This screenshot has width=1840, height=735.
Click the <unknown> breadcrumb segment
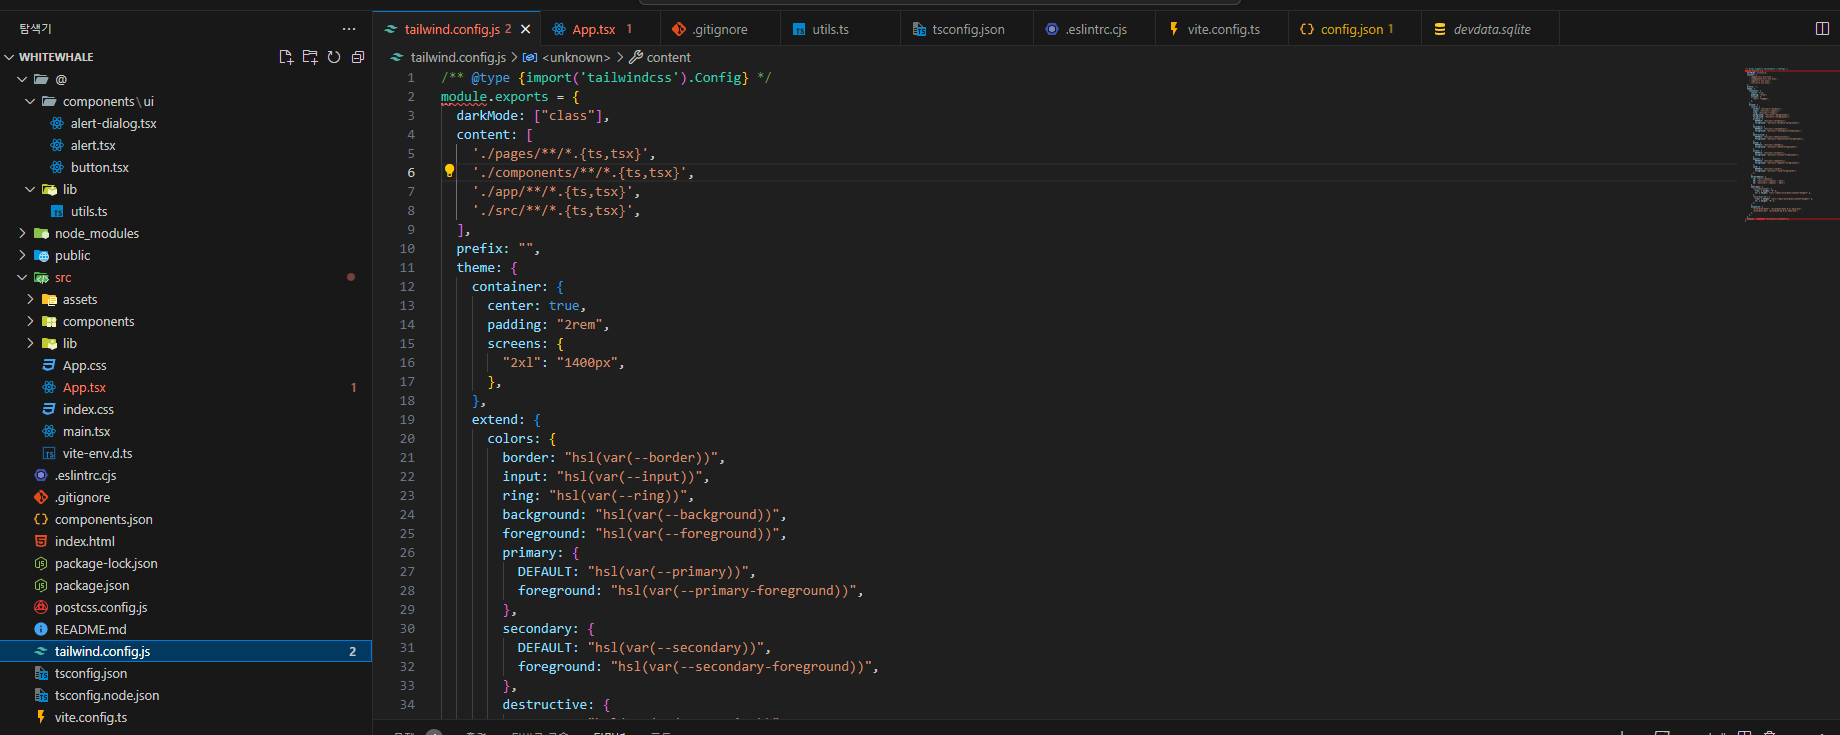(x=575, y=57)
